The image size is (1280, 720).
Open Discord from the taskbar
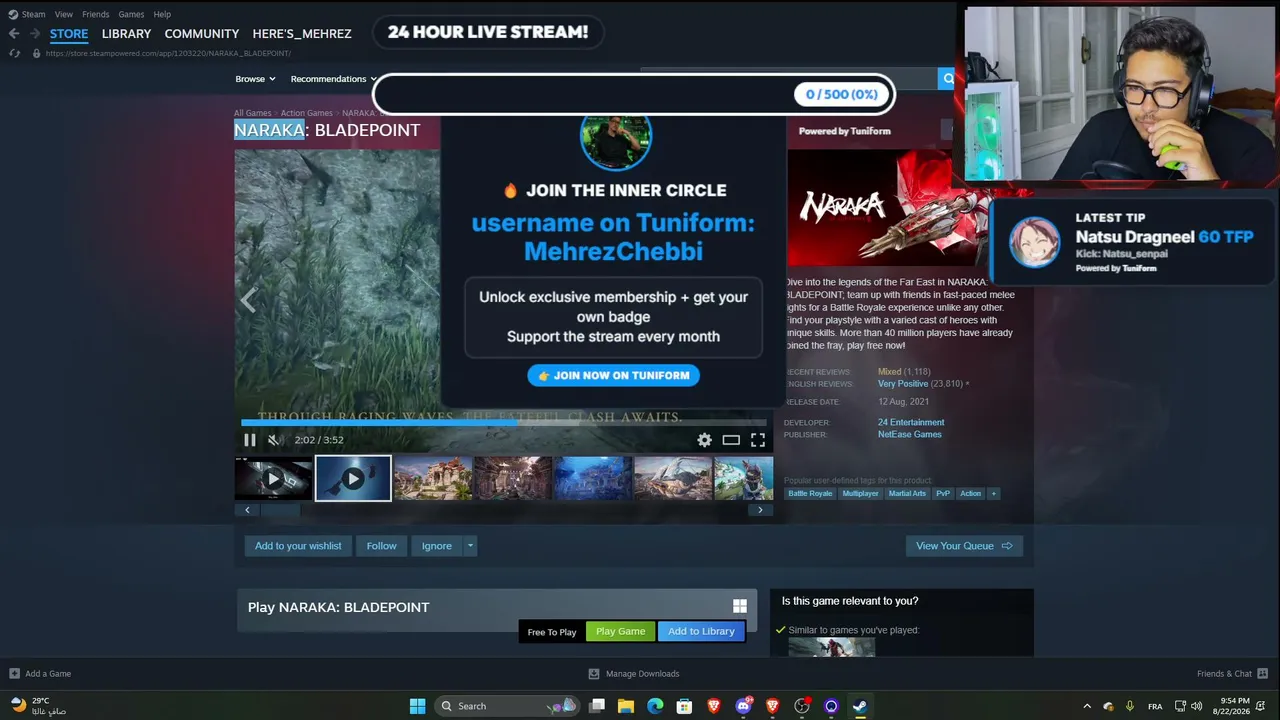tap(743, 706)
